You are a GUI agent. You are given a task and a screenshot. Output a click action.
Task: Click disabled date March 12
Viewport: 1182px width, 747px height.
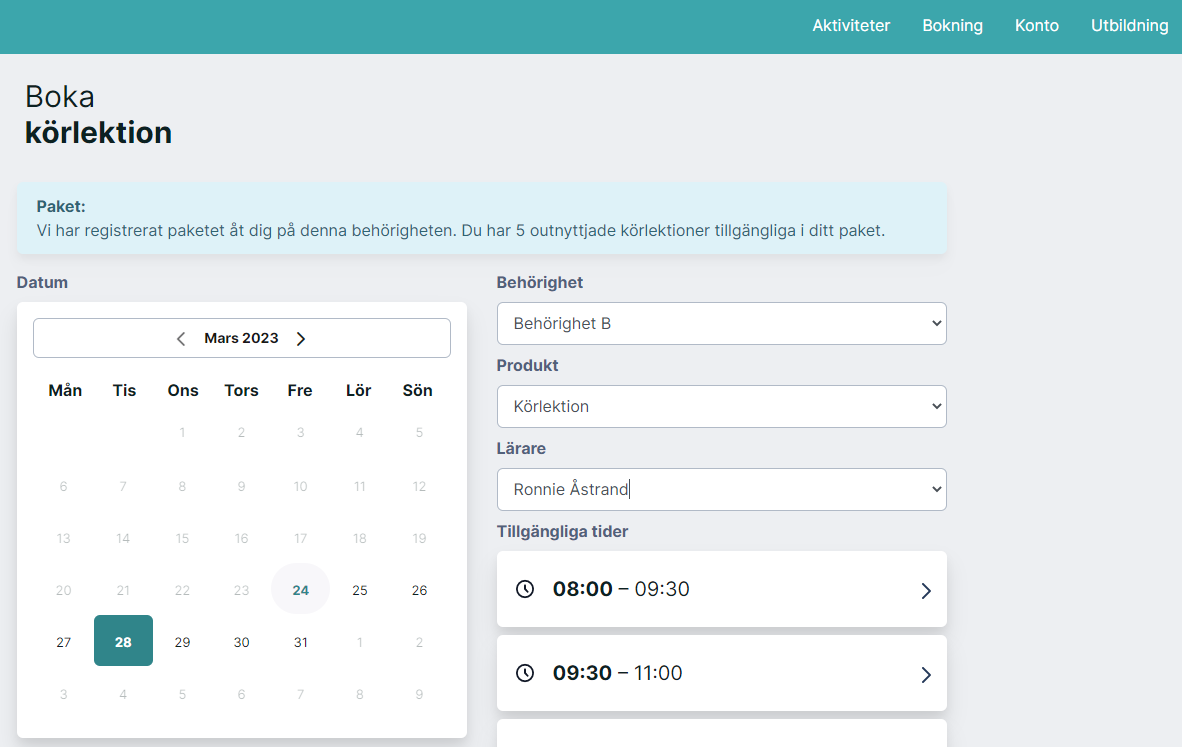(419, 486)
